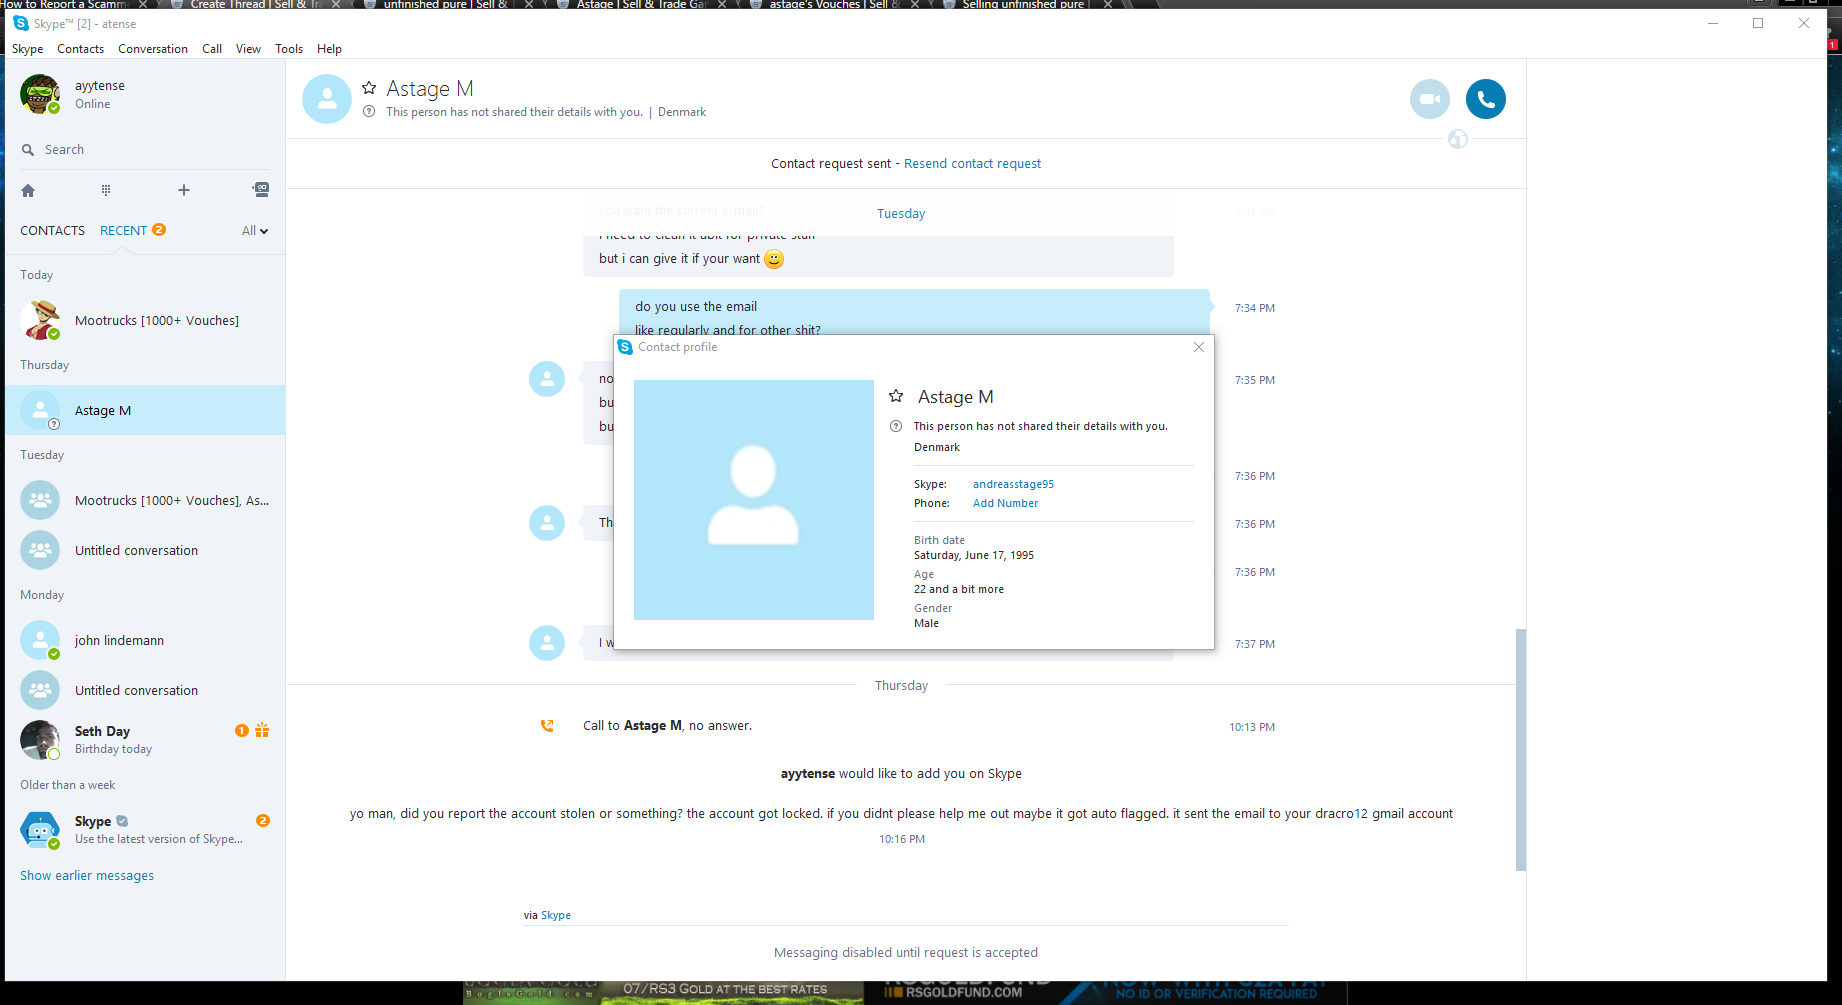Screen dimensions: 1842x1005
Task: Open Tuesday's Untitled conversation
Action: [145, 551]
